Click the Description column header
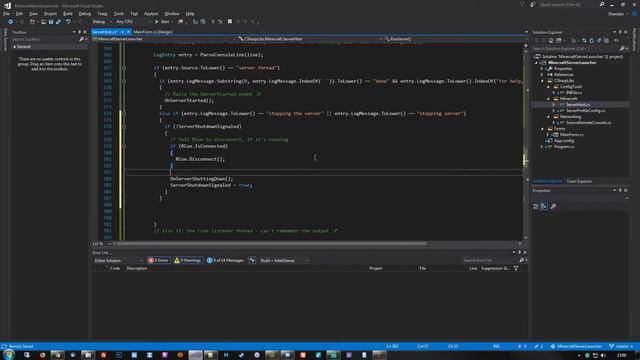The height and width of the screenshot is (360, 640). coord(137,268)
